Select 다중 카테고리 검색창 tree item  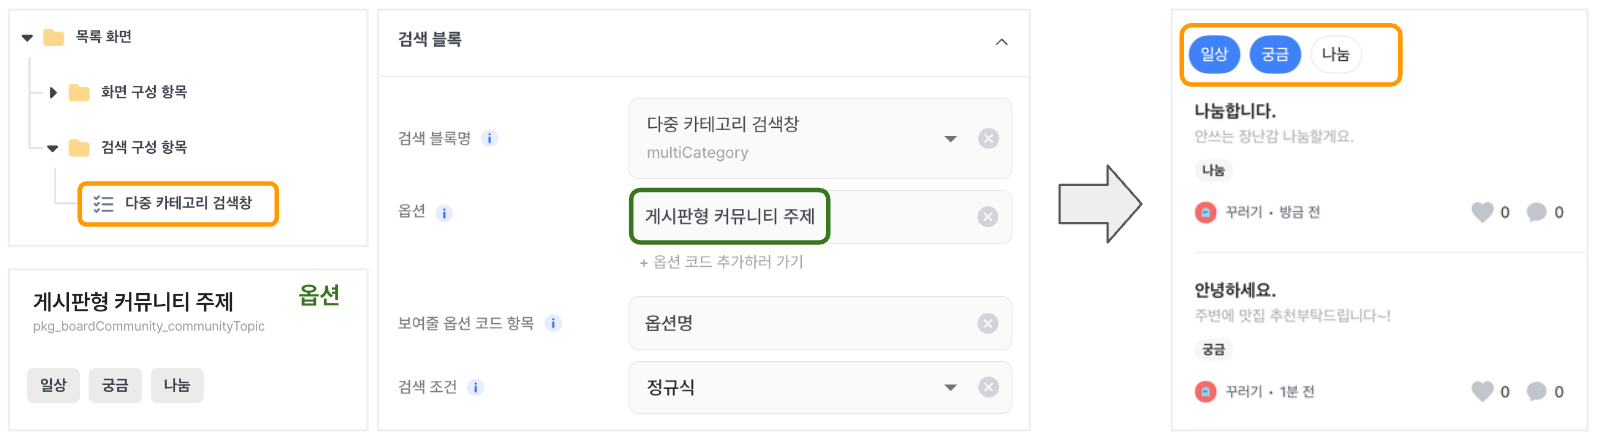click(178, 203)
